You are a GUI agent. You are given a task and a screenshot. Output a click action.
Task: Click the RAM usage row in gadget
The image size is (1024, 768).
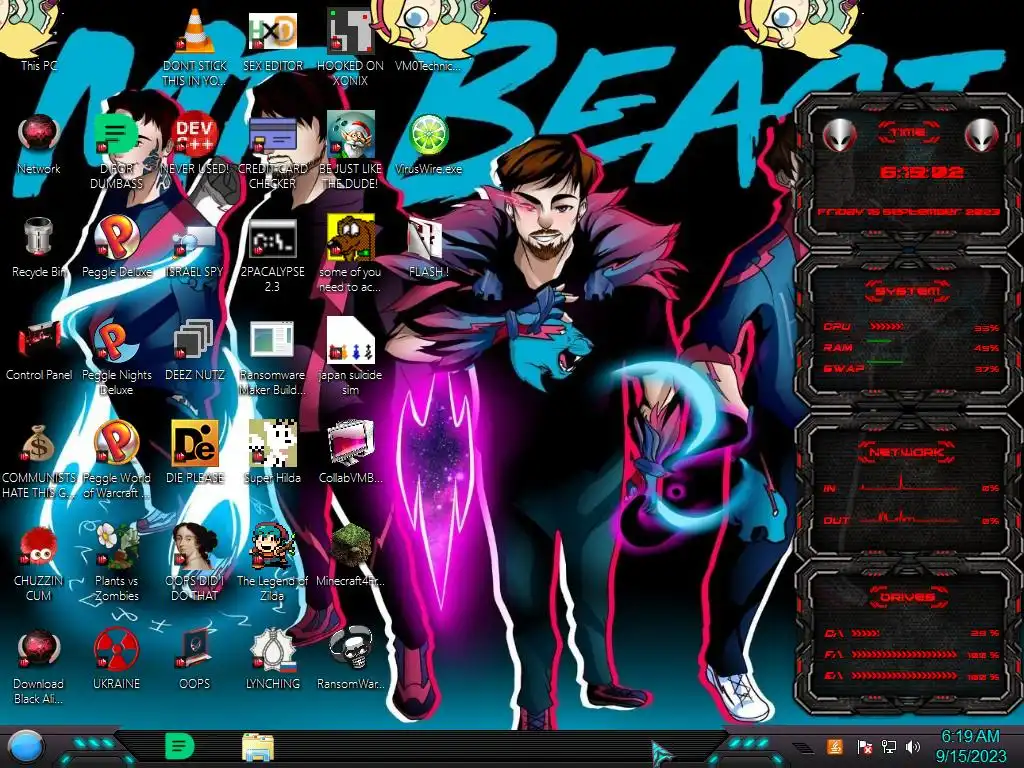coord(912,347)
